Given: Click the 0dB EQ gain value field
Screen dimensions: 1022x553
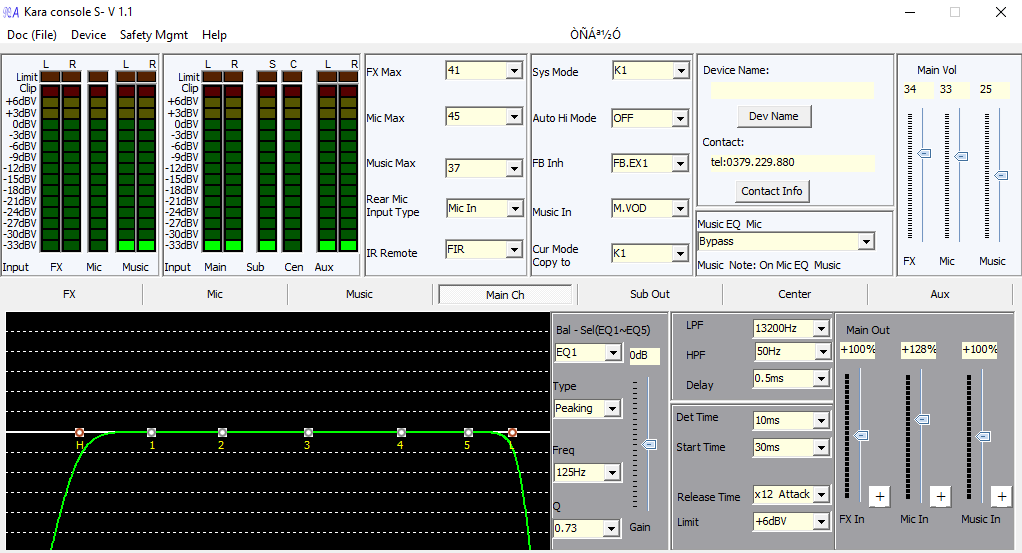Looking at the screenshot, I should point(644,356).
